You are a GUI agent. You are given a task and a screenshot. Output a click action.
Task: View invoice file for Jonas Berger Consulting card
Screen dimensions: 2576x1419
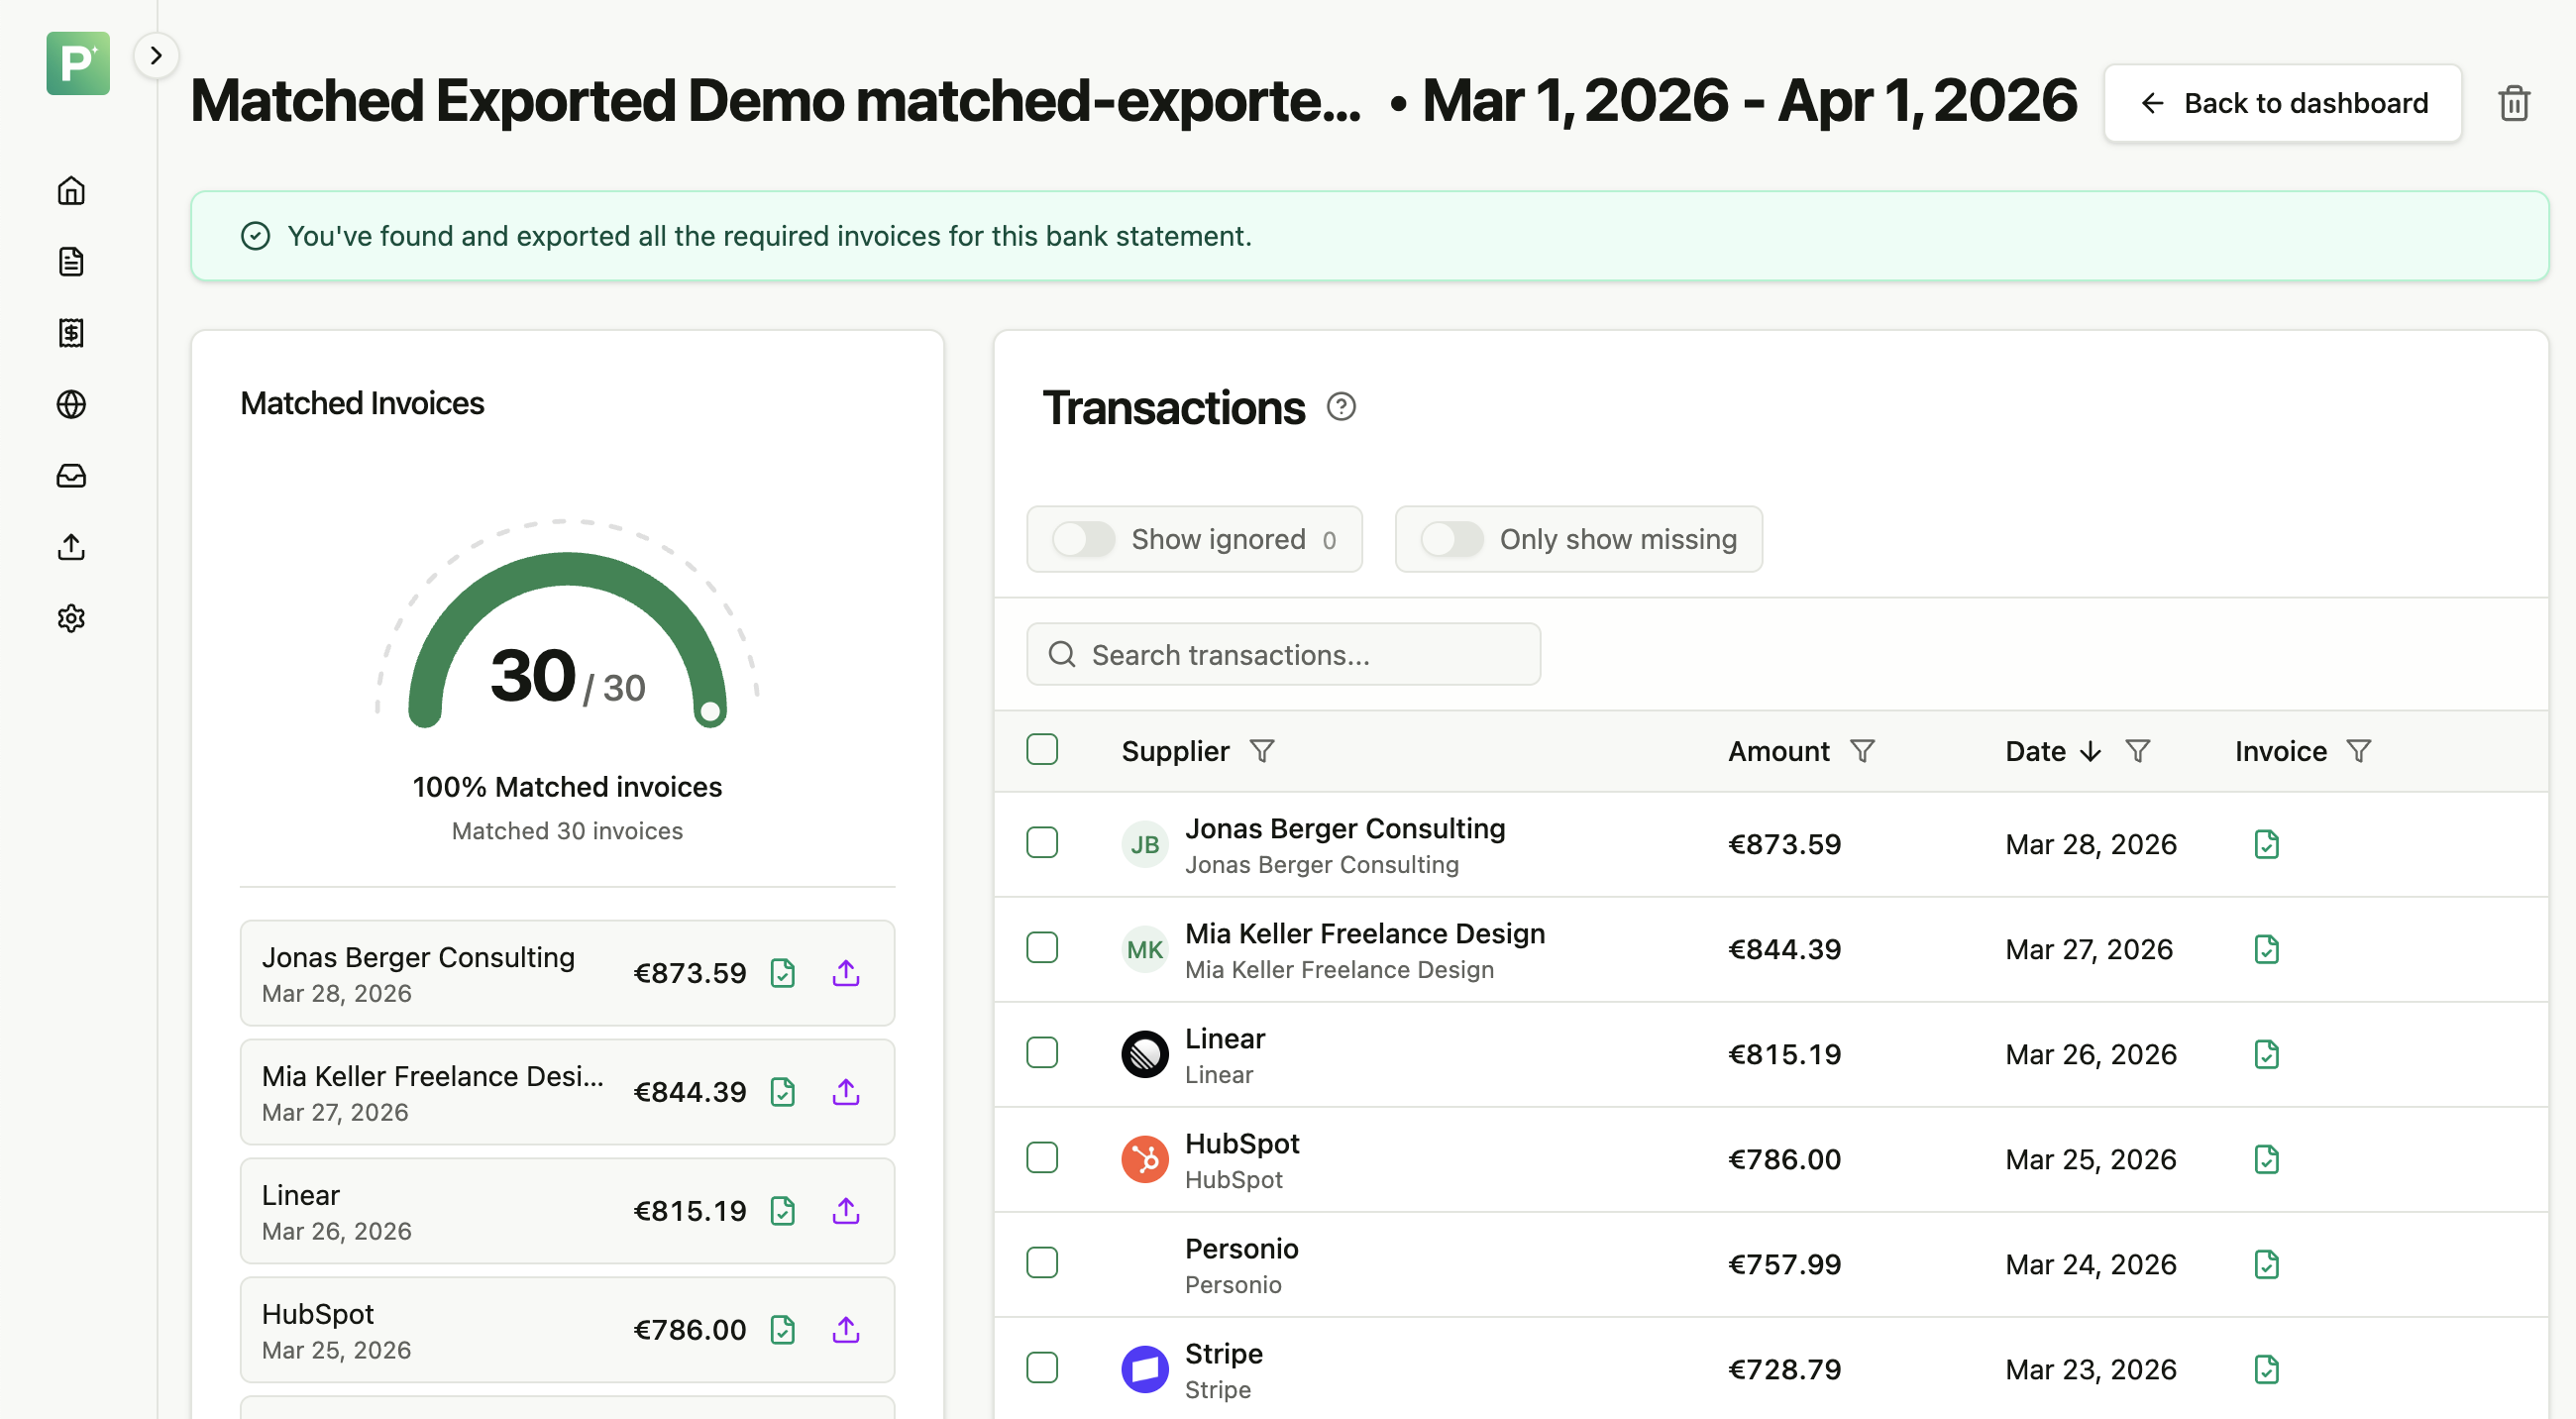(783, 973)
